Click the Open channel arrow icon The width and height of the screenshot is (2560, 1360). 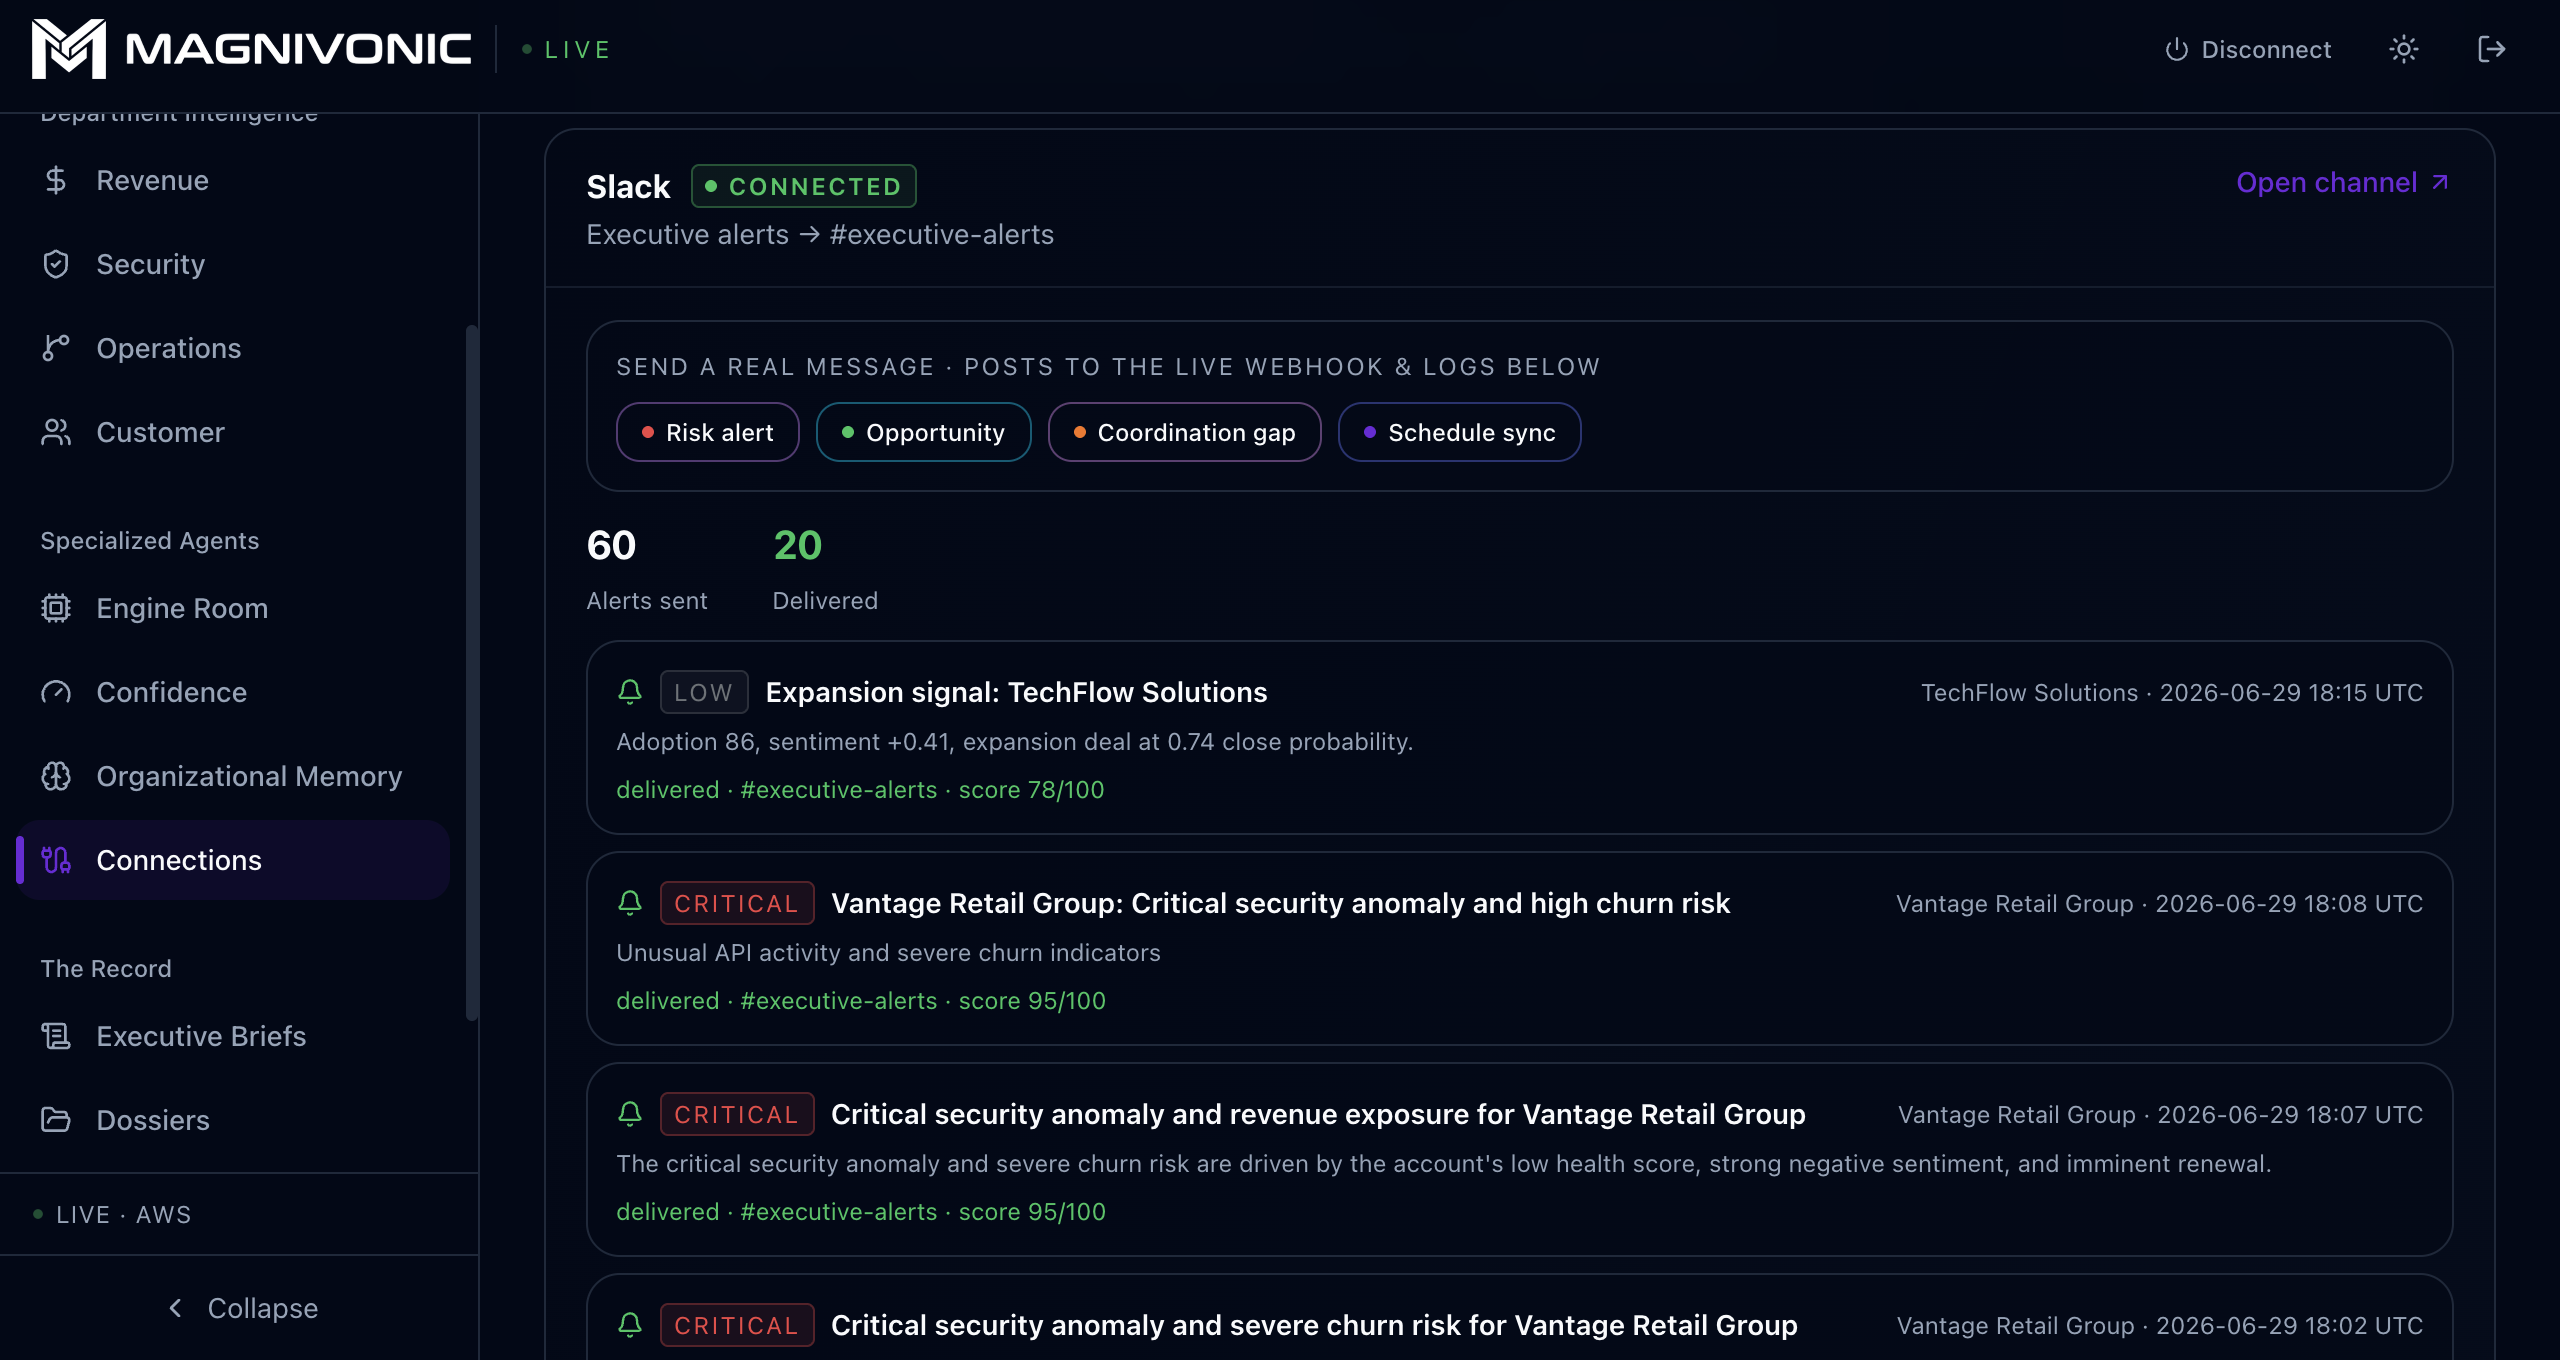click(x=2440, y=182)
